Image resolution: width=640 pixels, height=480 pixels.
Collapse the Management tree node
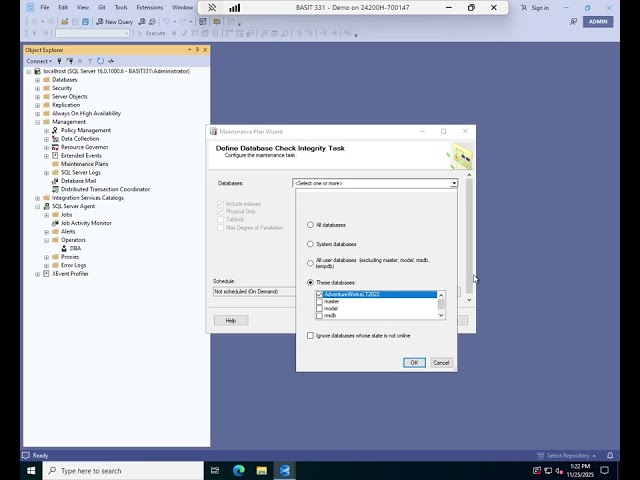tap(38, 122)
